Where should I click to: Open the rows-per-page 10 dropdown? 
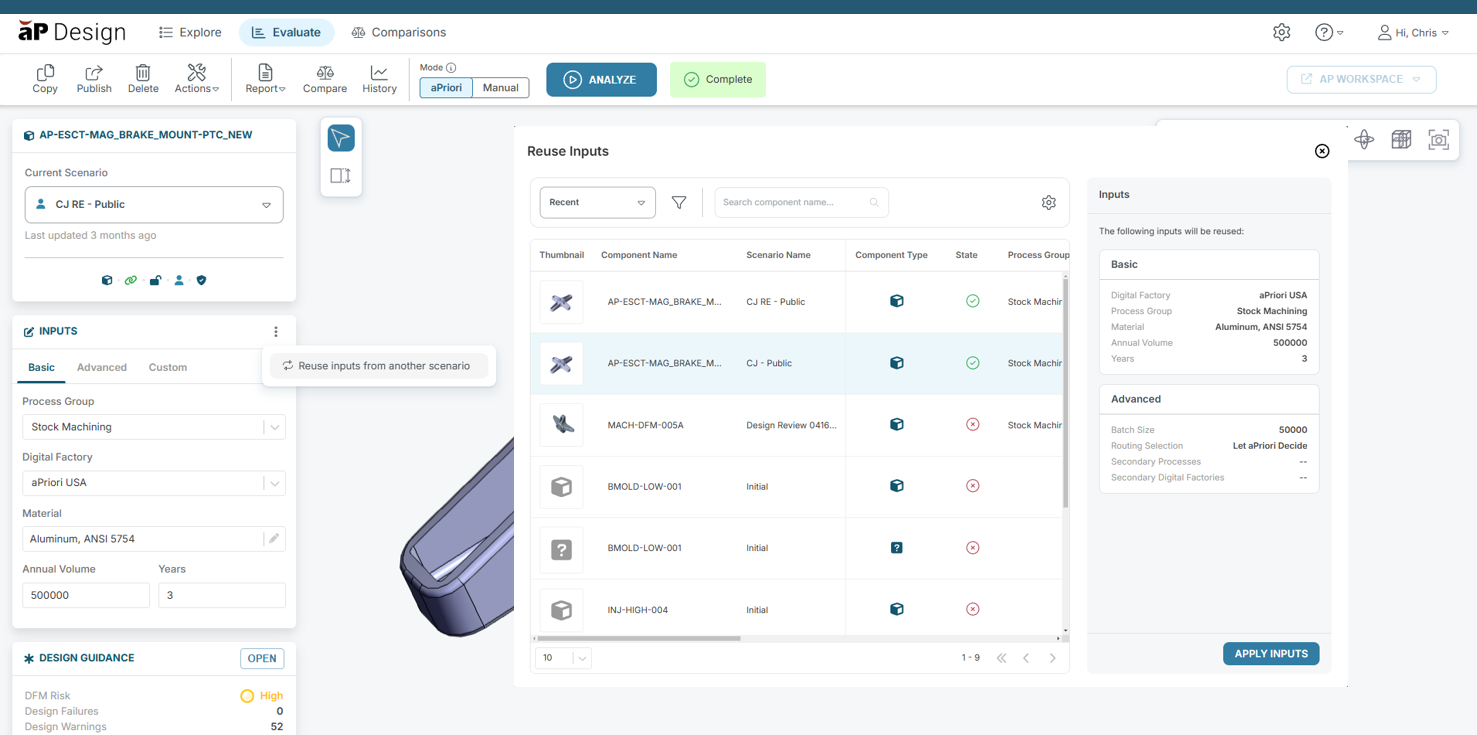coord(563,658)
